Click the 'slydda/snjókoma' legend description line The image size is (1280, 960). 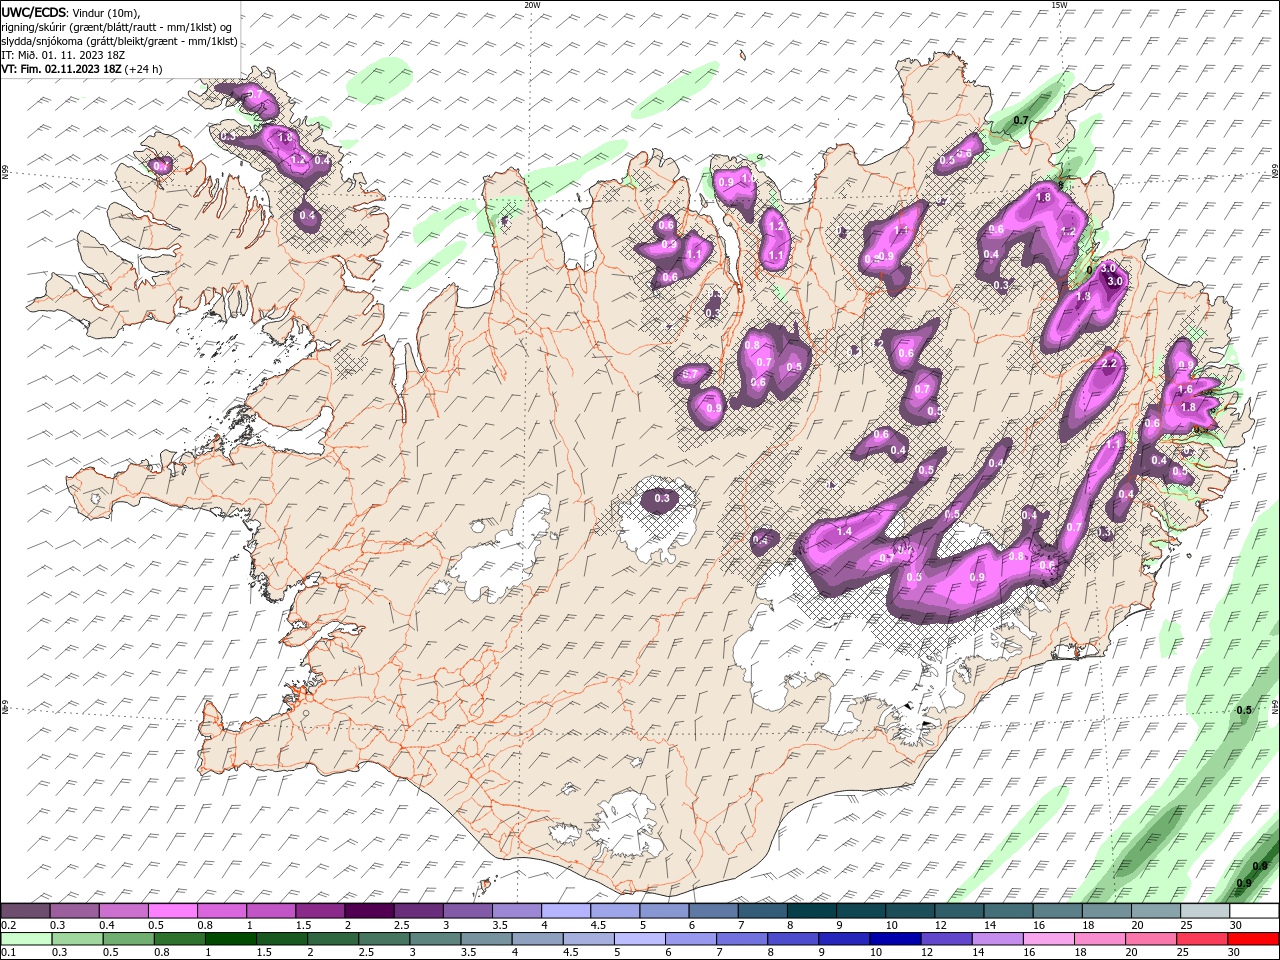tap(119, 41)
